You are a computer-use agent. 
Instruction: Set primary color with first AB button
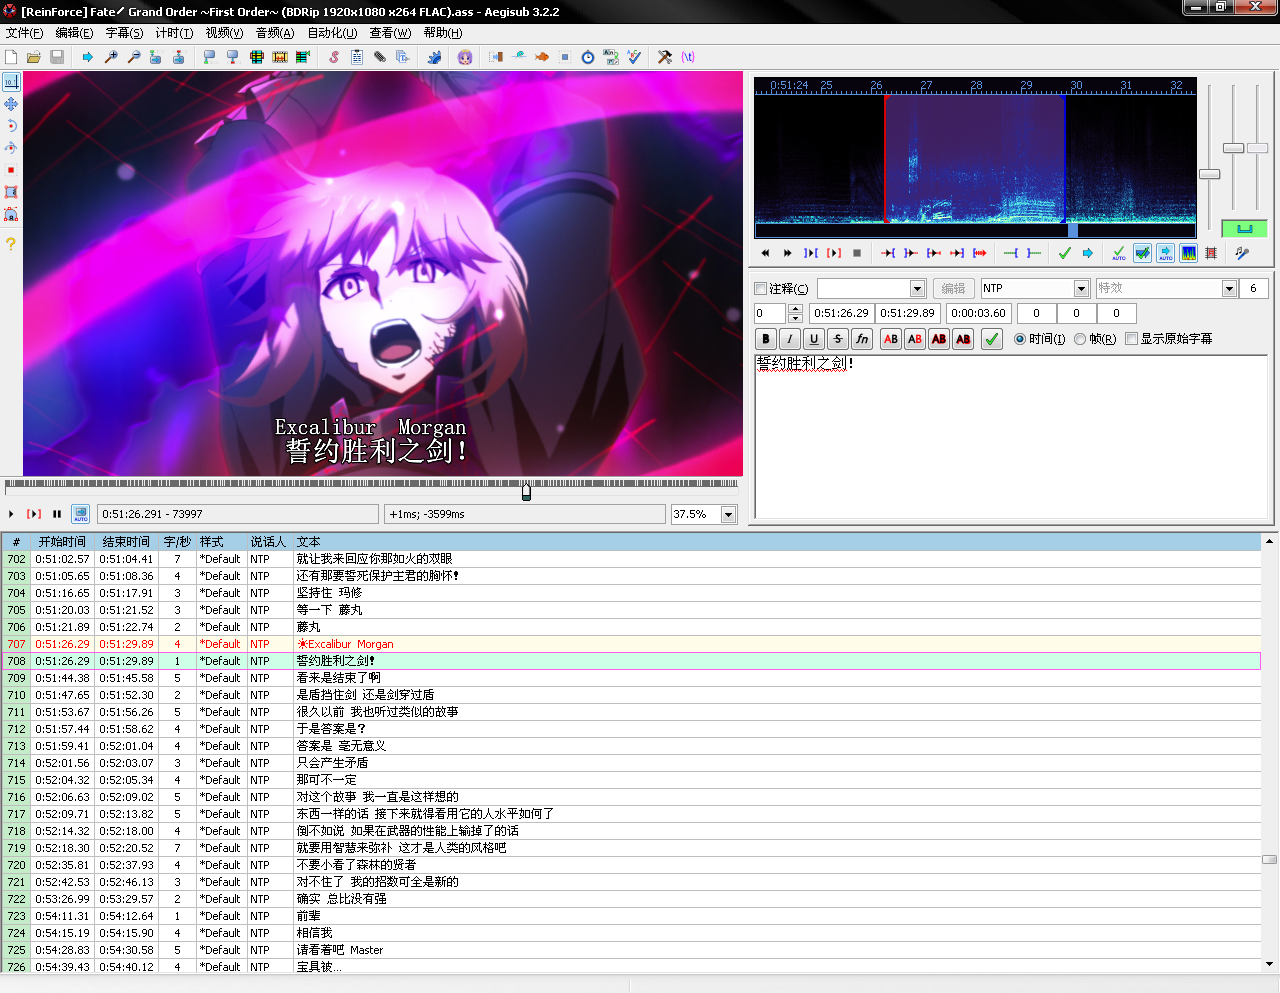coord(891,339)
